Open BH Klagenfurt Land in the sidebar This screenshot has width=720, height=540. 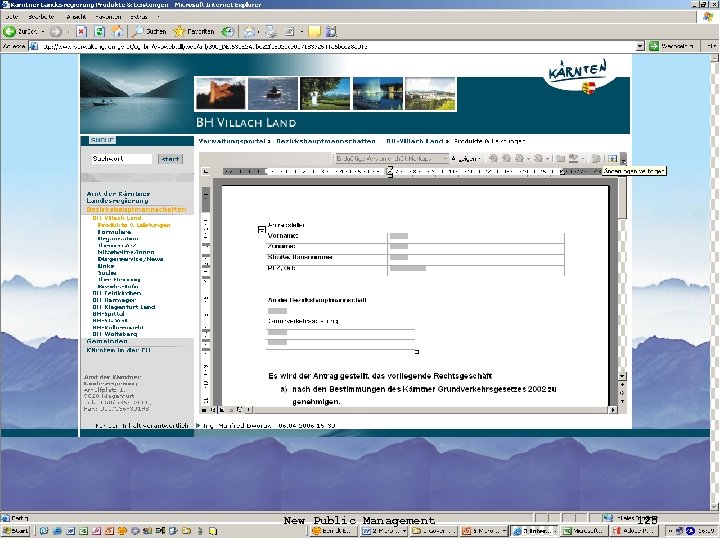point(124,307)
